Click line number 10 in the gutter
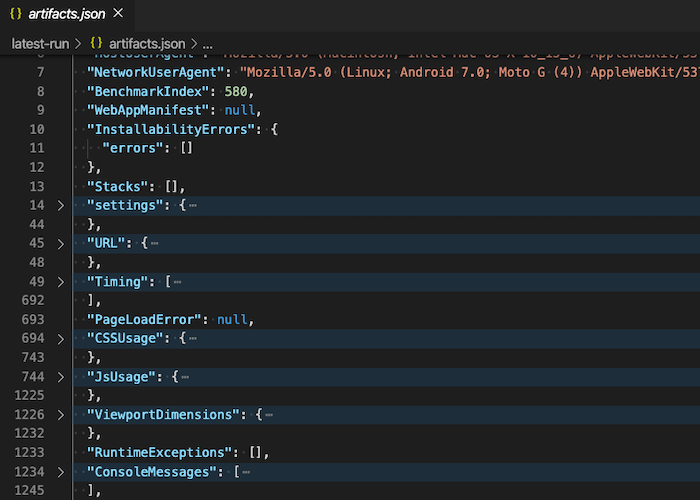Image resolution: width=700 pixels, height=500 pixels. coord(37,129)
